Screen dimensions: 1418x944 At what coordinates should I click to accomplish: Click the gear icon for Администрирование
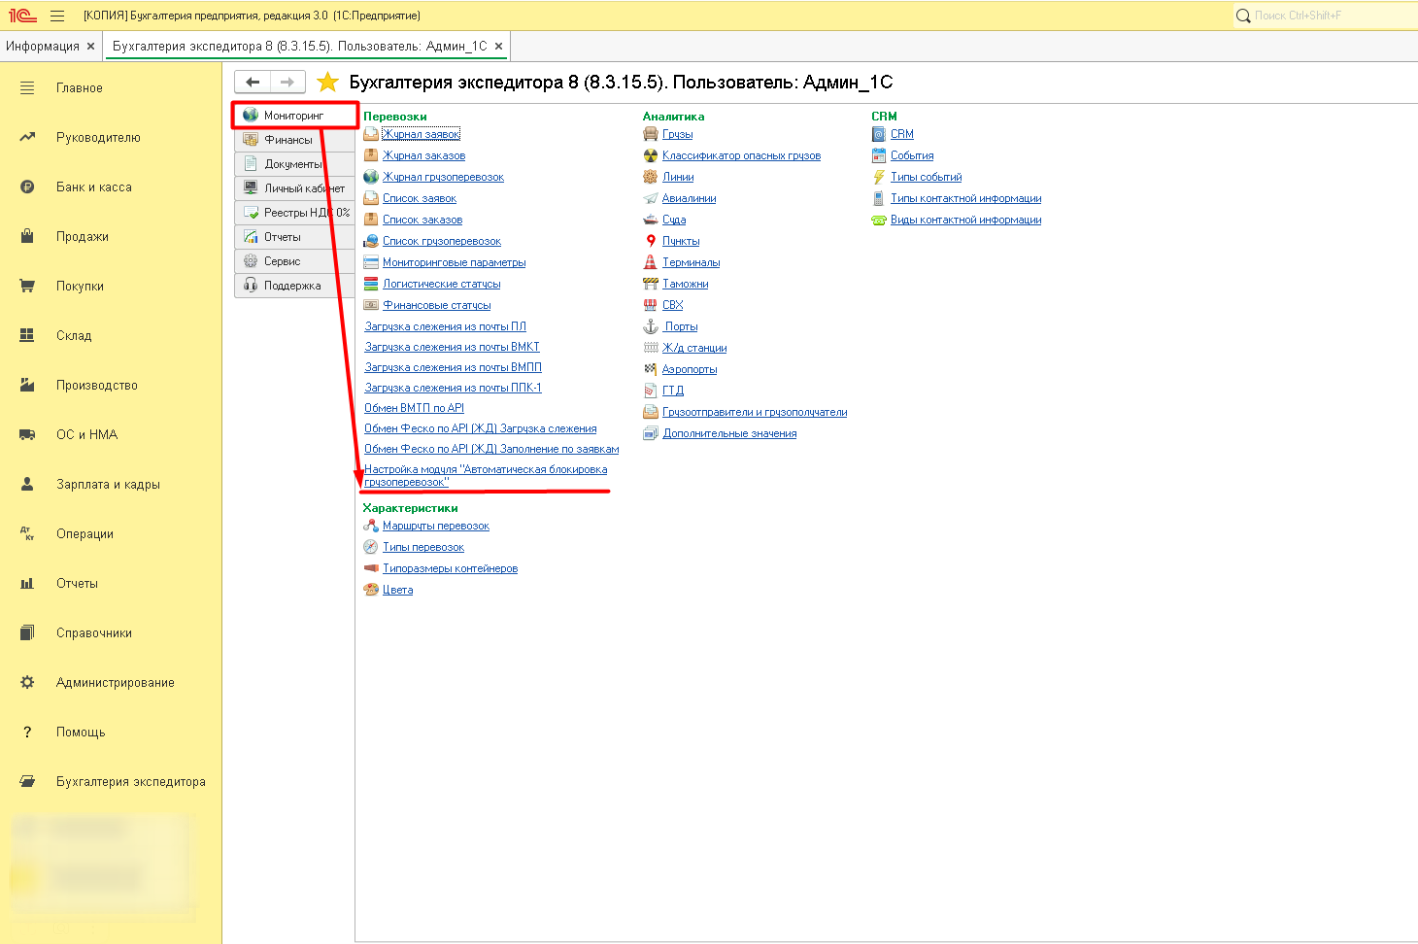pyautogui.click(x=27, y=682)
